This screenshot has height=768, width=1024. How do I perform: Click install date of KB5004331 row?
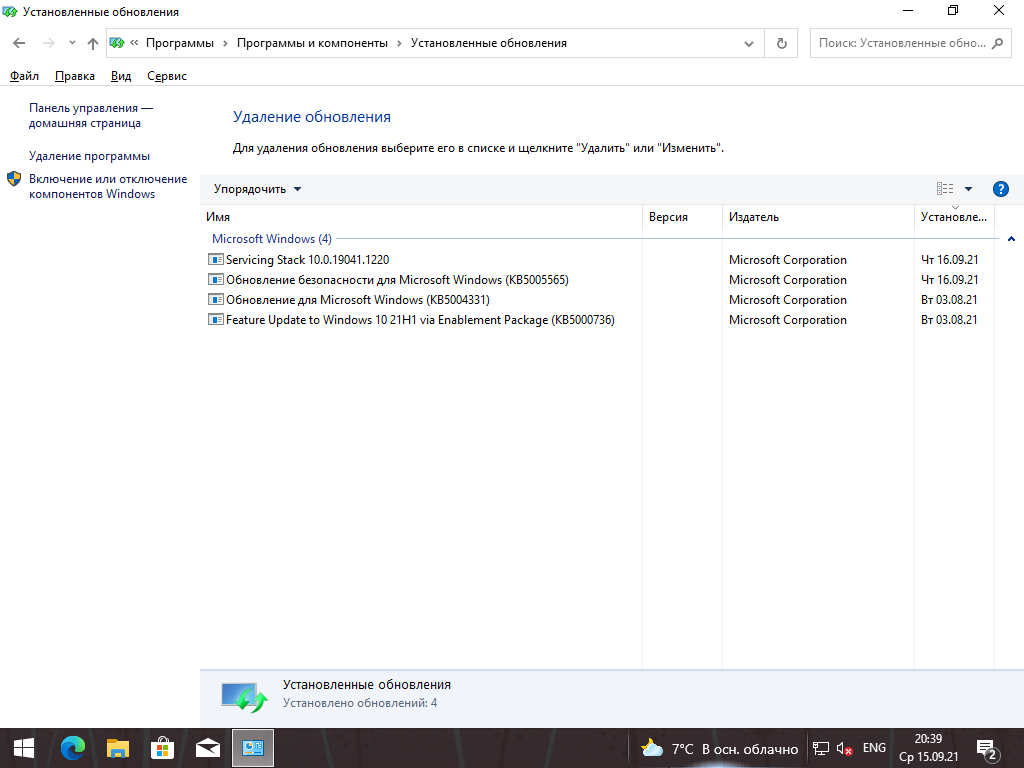click(949, 300)
